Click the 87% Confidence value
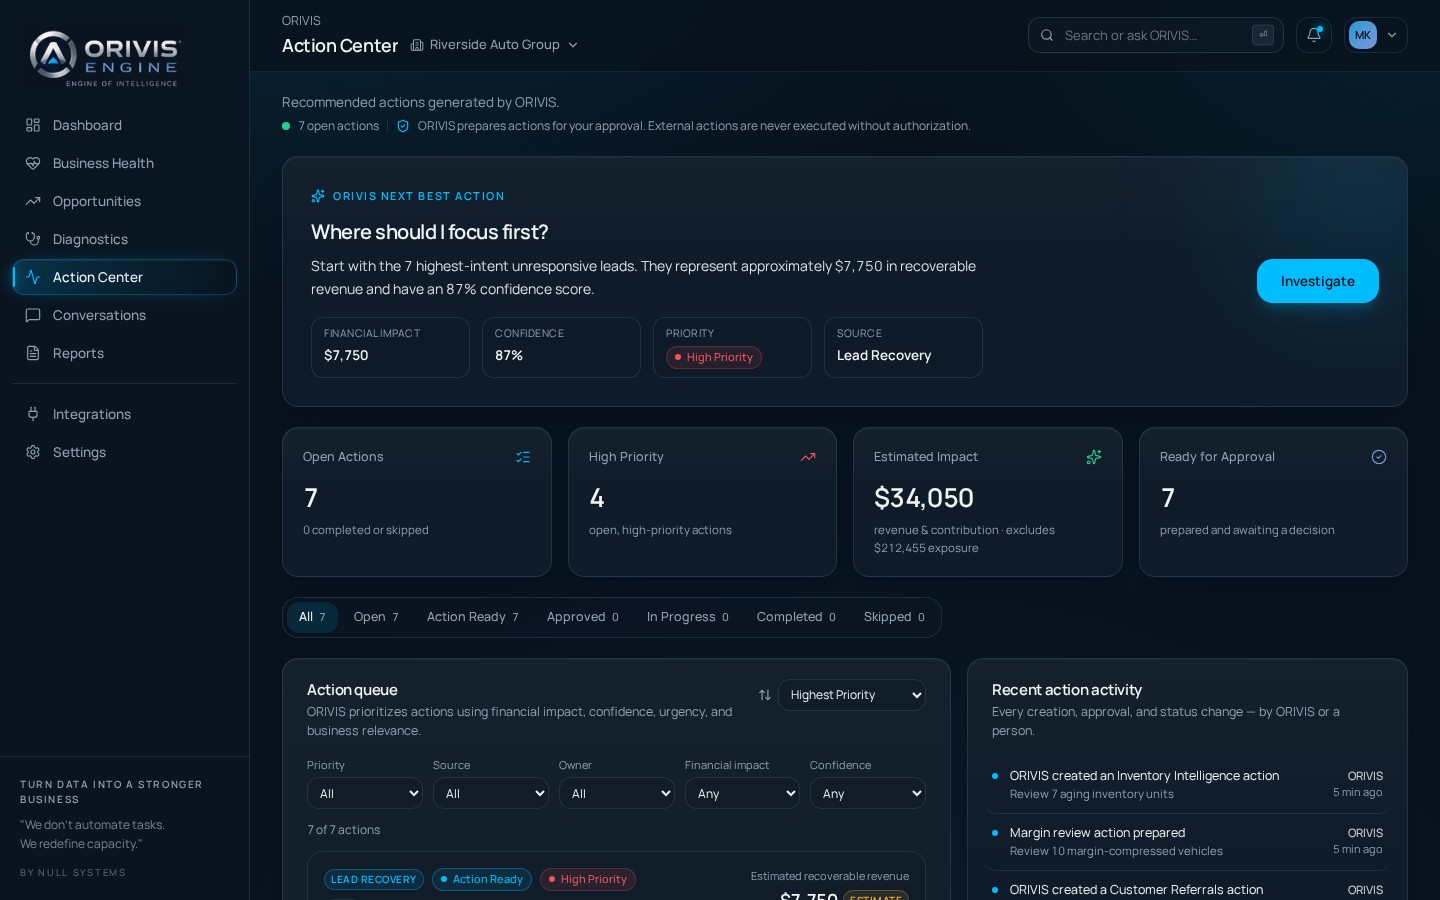The image size is (1440, 900). click(509, 355)
